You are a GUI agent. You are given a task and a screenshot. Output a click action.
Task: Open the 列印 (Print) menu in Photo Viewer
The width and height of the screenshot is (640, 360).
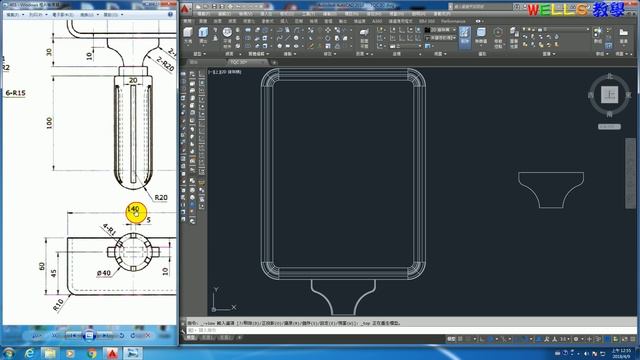pyautogui.click(x=38, y=15)
